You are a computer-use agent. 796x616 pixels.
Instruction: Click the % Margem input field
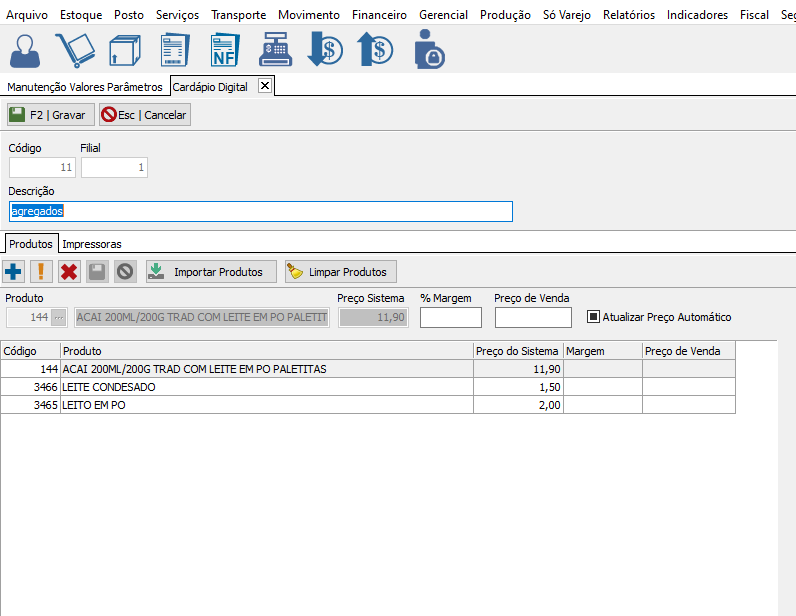pyautogui.click(x=450, y=317)
